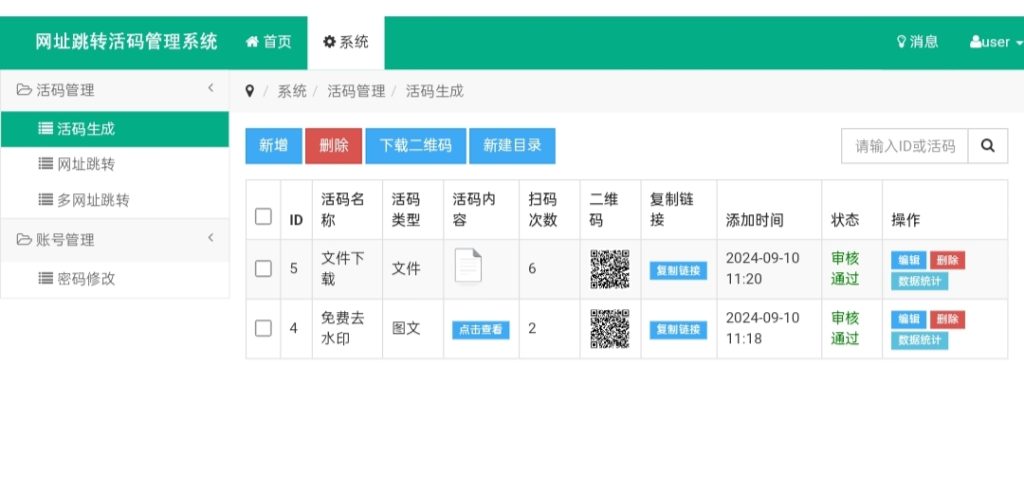Click the ID or 活码 search input field
The width and height of the screenshot is (1024, 477).
point(905,146)
